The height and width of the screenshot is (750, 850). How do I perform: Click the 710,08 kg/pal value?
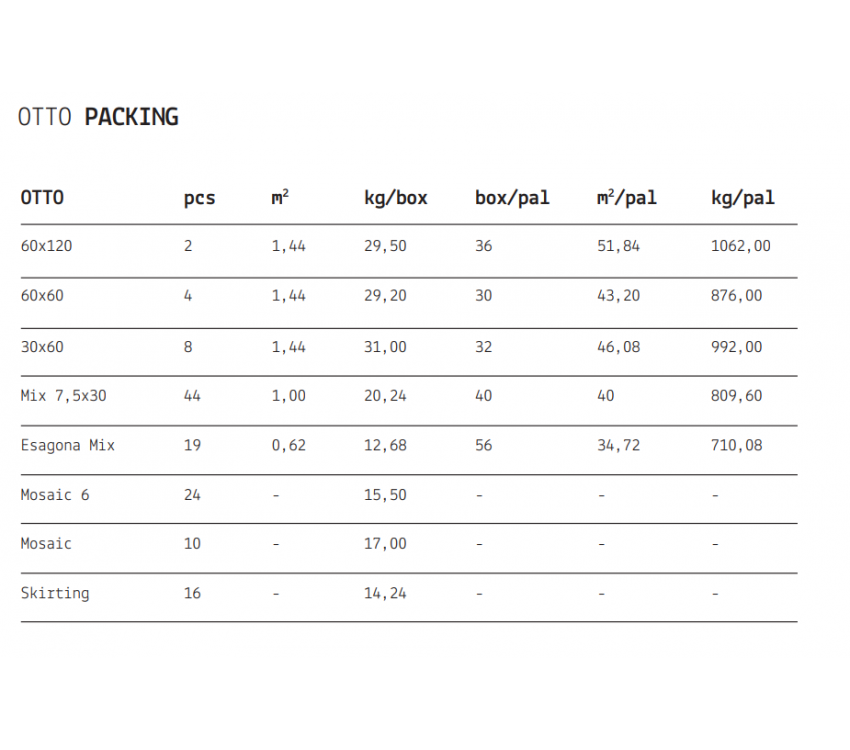pos(736,446)
